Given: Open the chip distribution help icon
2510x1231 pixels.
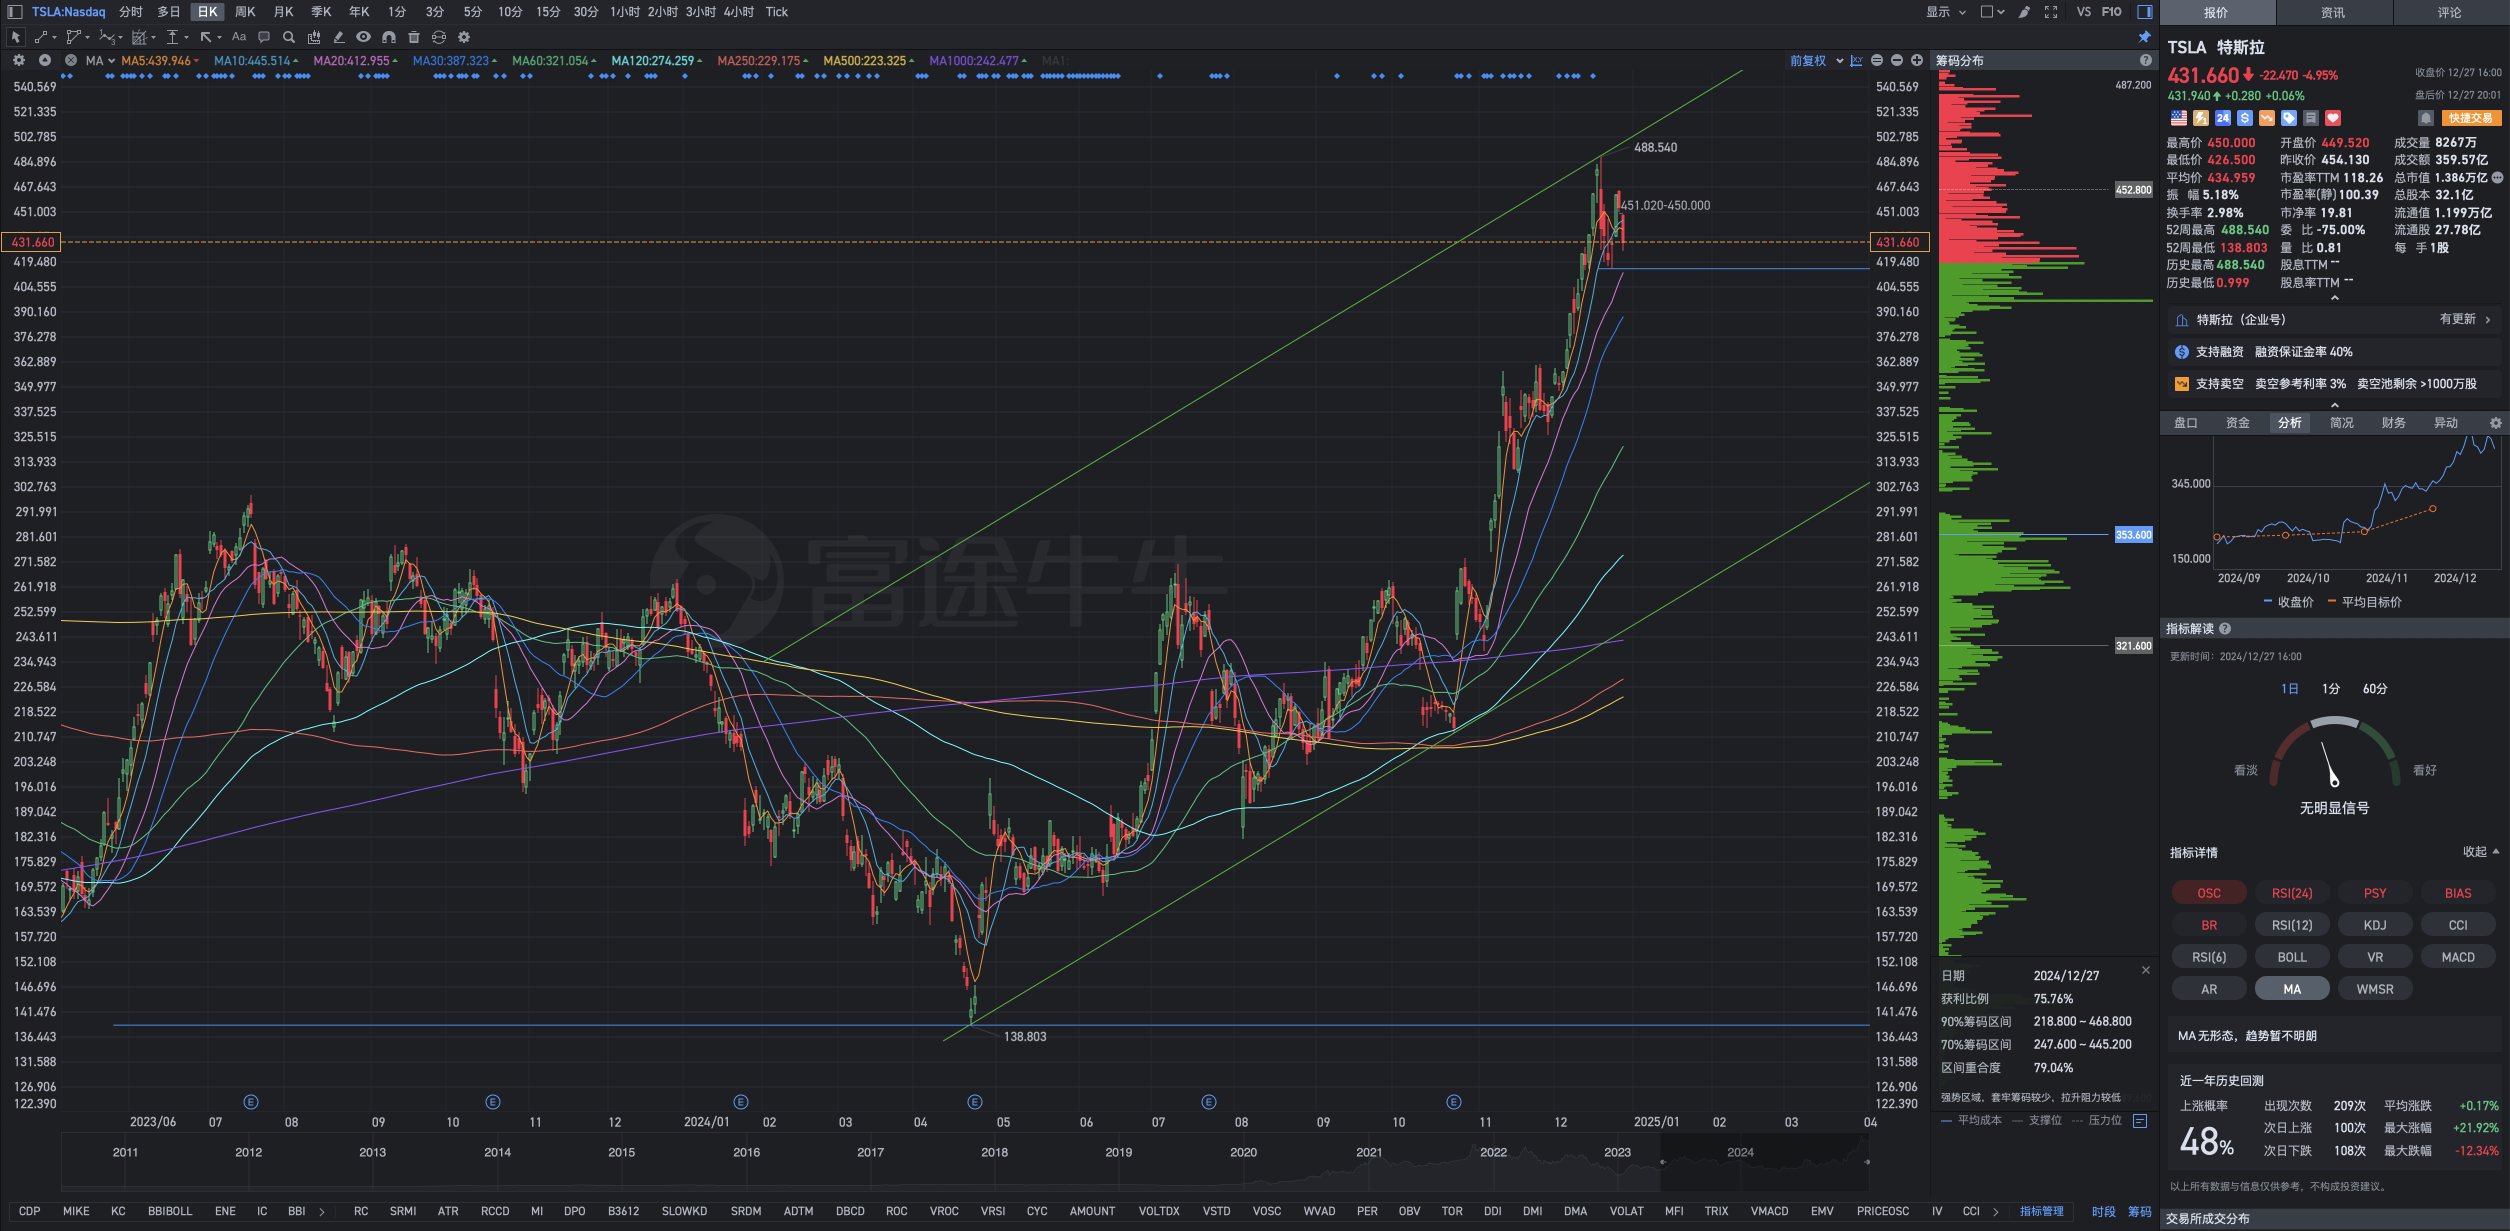Looking at the screenshot, I should click(x=2145, y=61).
